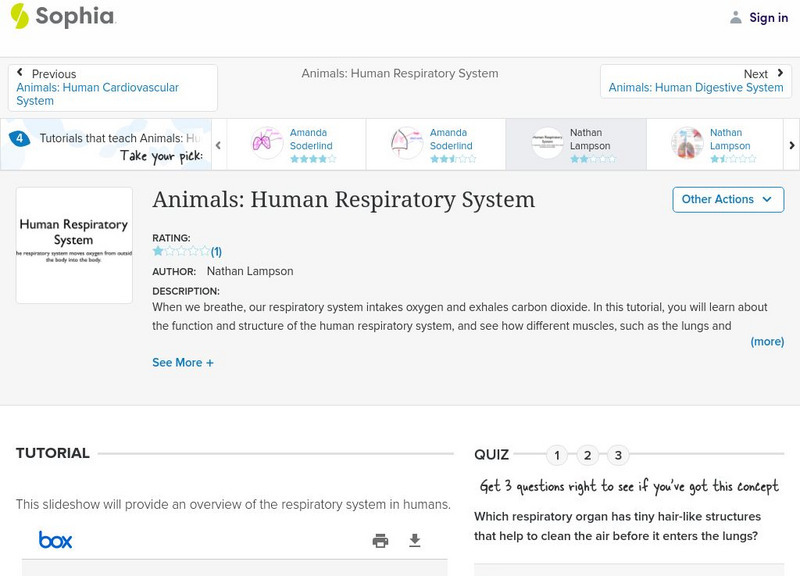The image size is (800, 576).
Task: Click the Sophia logo icon
Action: pyautogui.click(x=20, y=16)
